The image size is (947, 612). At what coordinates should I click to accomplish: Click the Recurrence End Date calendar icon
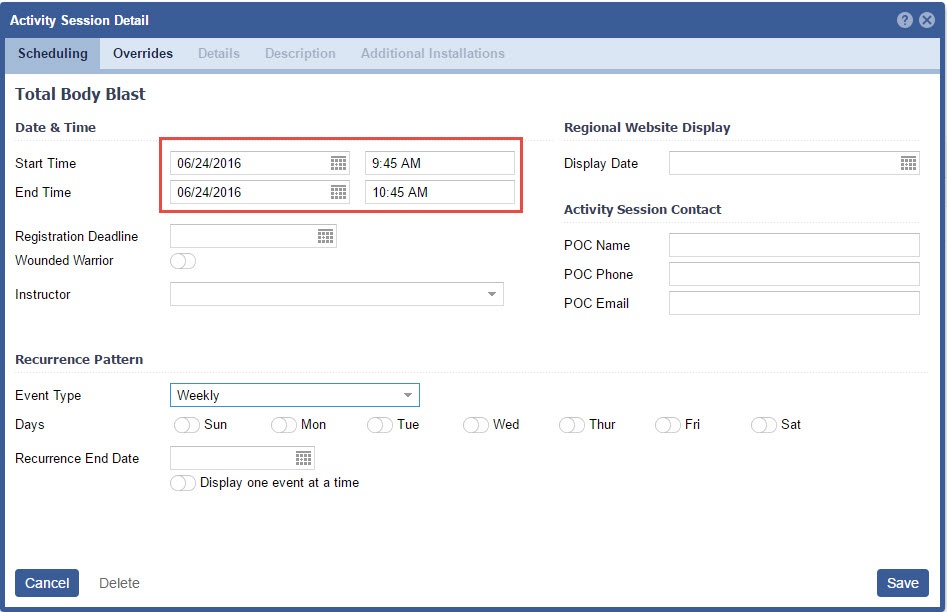click(x=303, y=458)
